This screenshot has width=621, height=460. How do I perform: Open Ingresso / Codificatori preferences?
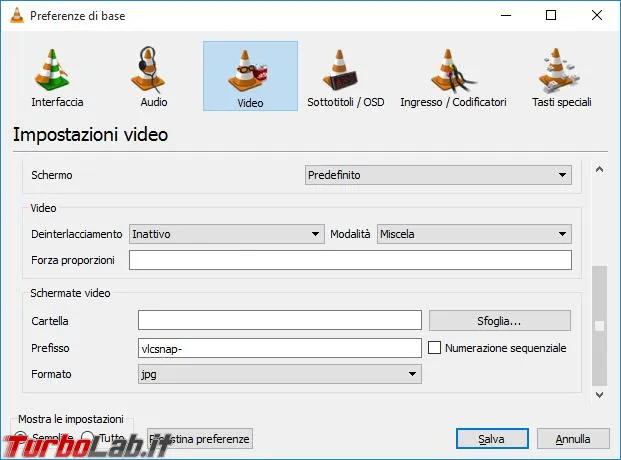click(x=453, y=77)
